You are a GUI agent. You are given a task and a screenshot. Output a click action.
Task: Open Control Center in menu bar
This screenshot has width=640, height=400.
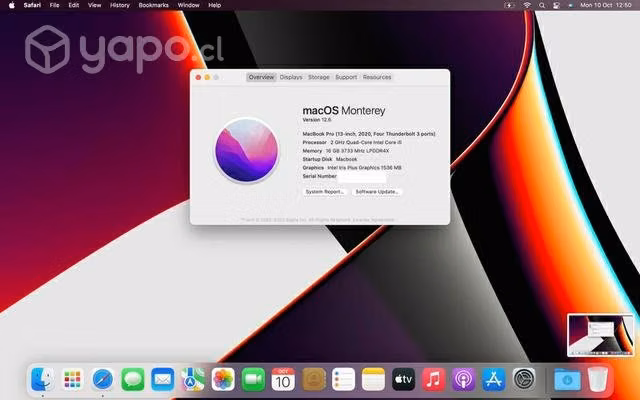point(556,5)
